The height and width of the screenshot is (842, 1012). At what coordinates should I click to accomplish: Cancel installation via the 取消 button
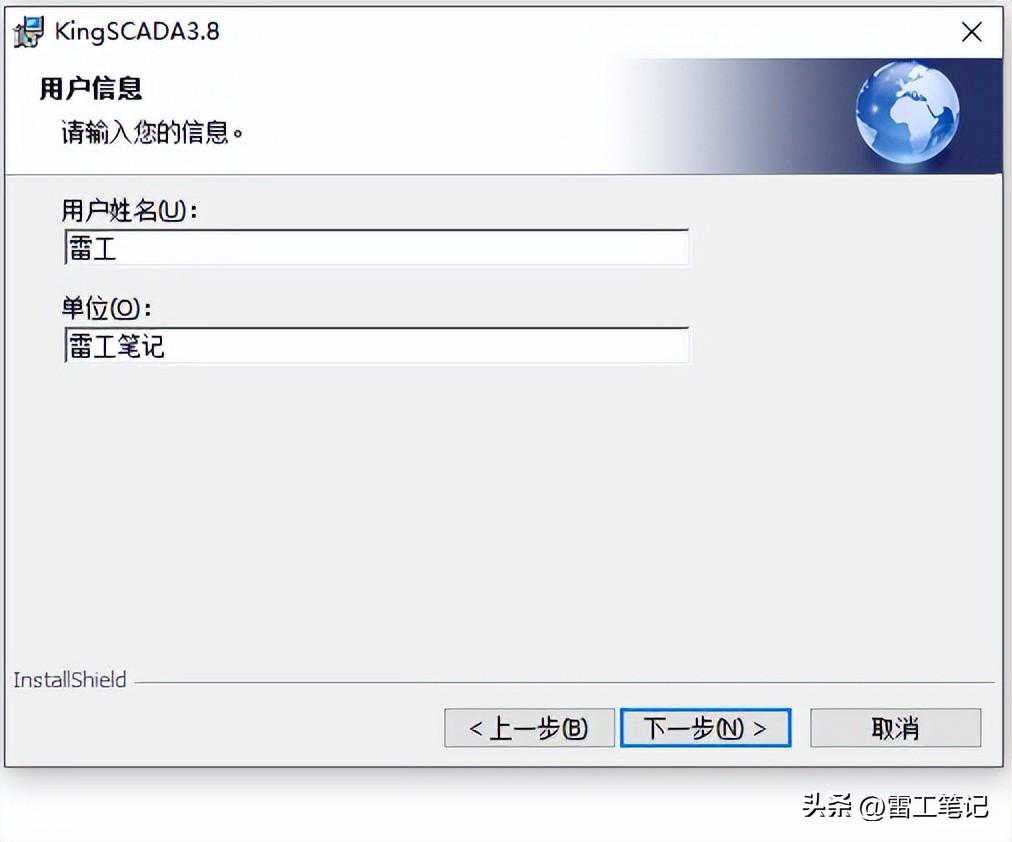click(x=895, y=728)
